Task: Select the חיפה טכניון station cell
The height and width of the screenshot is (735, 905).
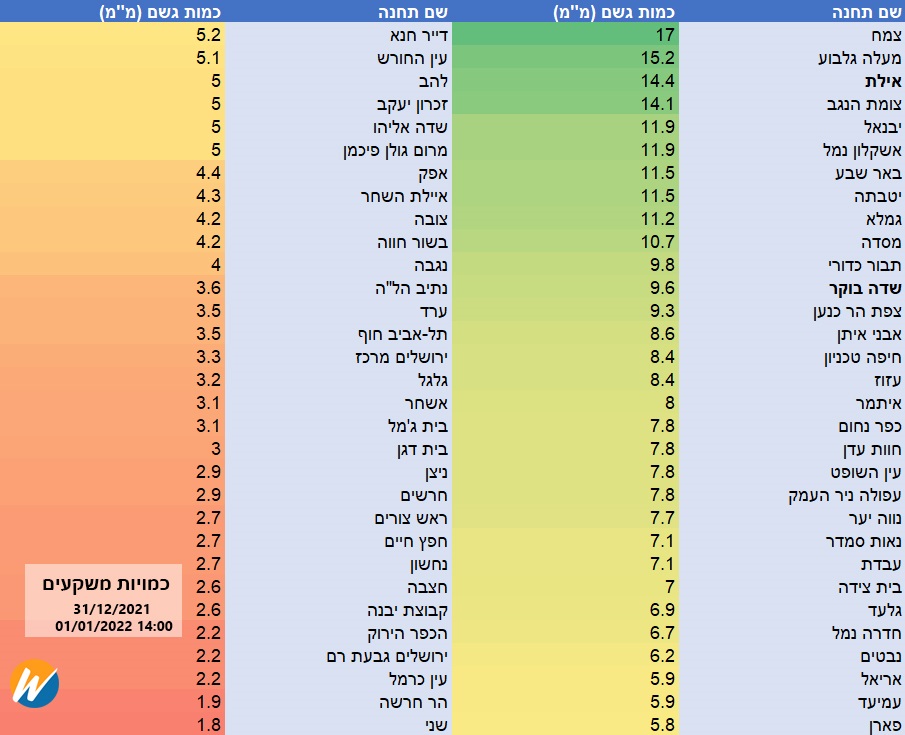Action: pos(862,357)
